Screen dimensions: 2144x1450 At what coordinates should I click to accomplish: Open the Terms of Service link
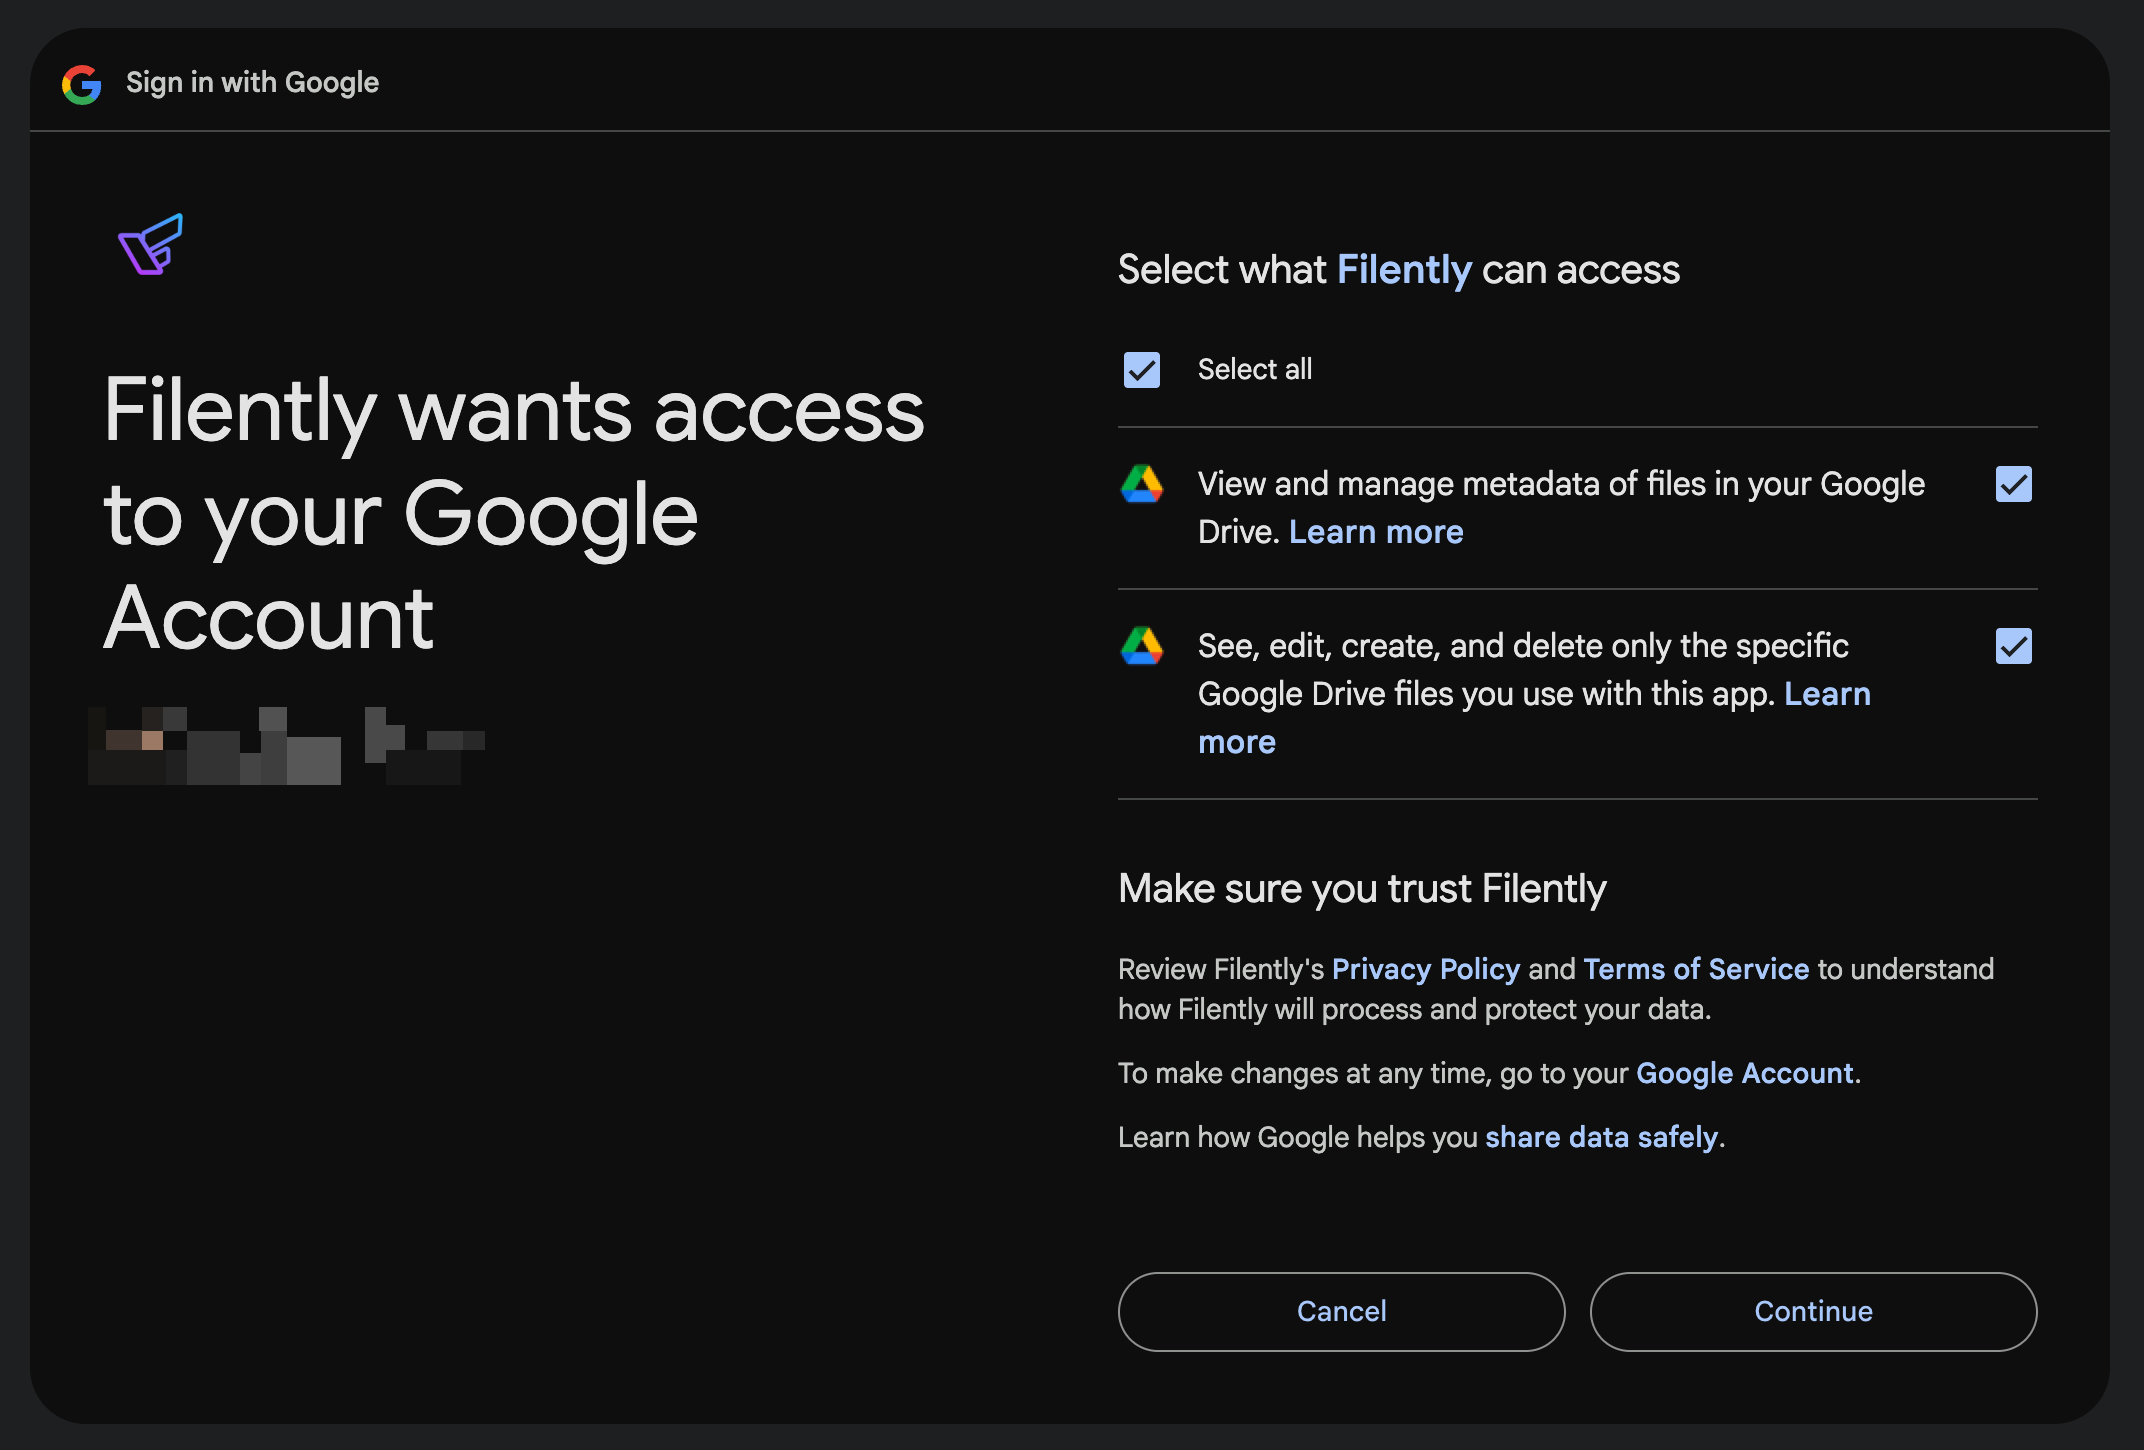pyautogui.click(x=1696, y=969)
